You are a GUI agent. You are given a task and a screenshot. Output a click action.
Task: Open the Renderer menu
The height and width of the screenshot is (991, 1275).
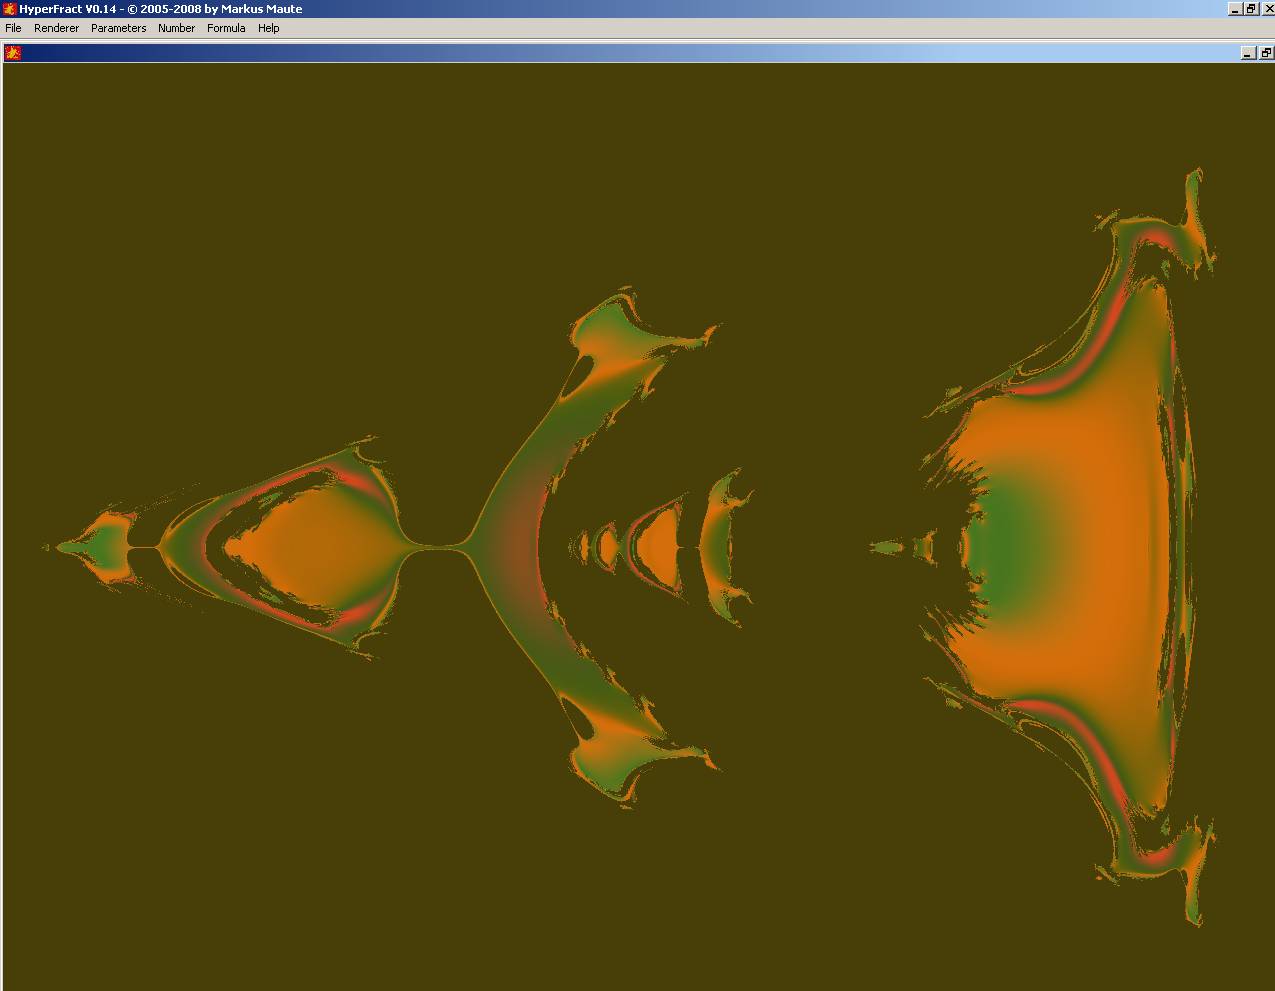56,28
